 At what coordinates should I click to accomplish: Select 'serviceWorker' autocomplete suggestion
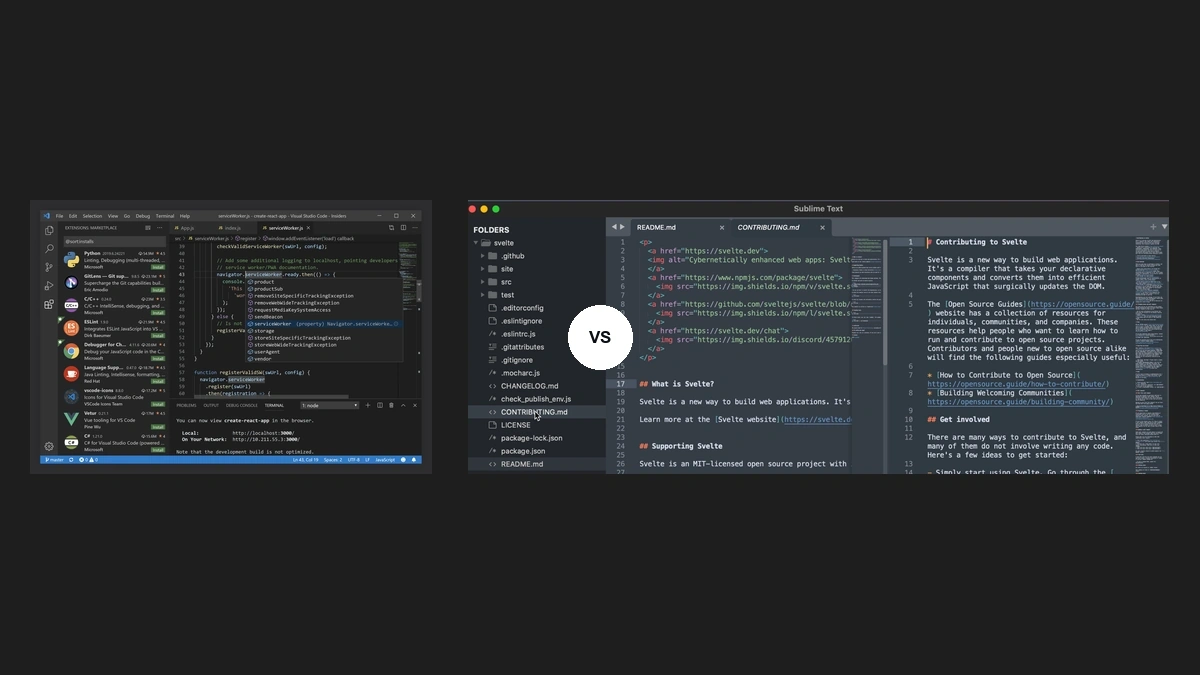pos(324,324)
